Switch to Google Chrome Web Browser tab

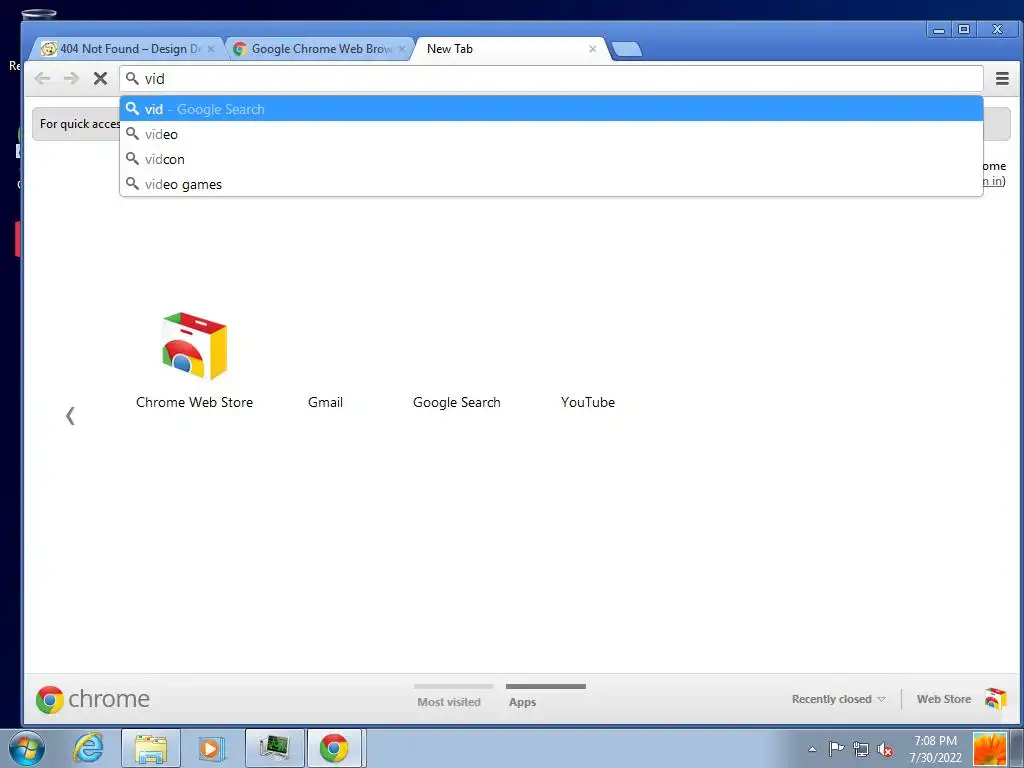pyautogui.click(x=319, y=49)
